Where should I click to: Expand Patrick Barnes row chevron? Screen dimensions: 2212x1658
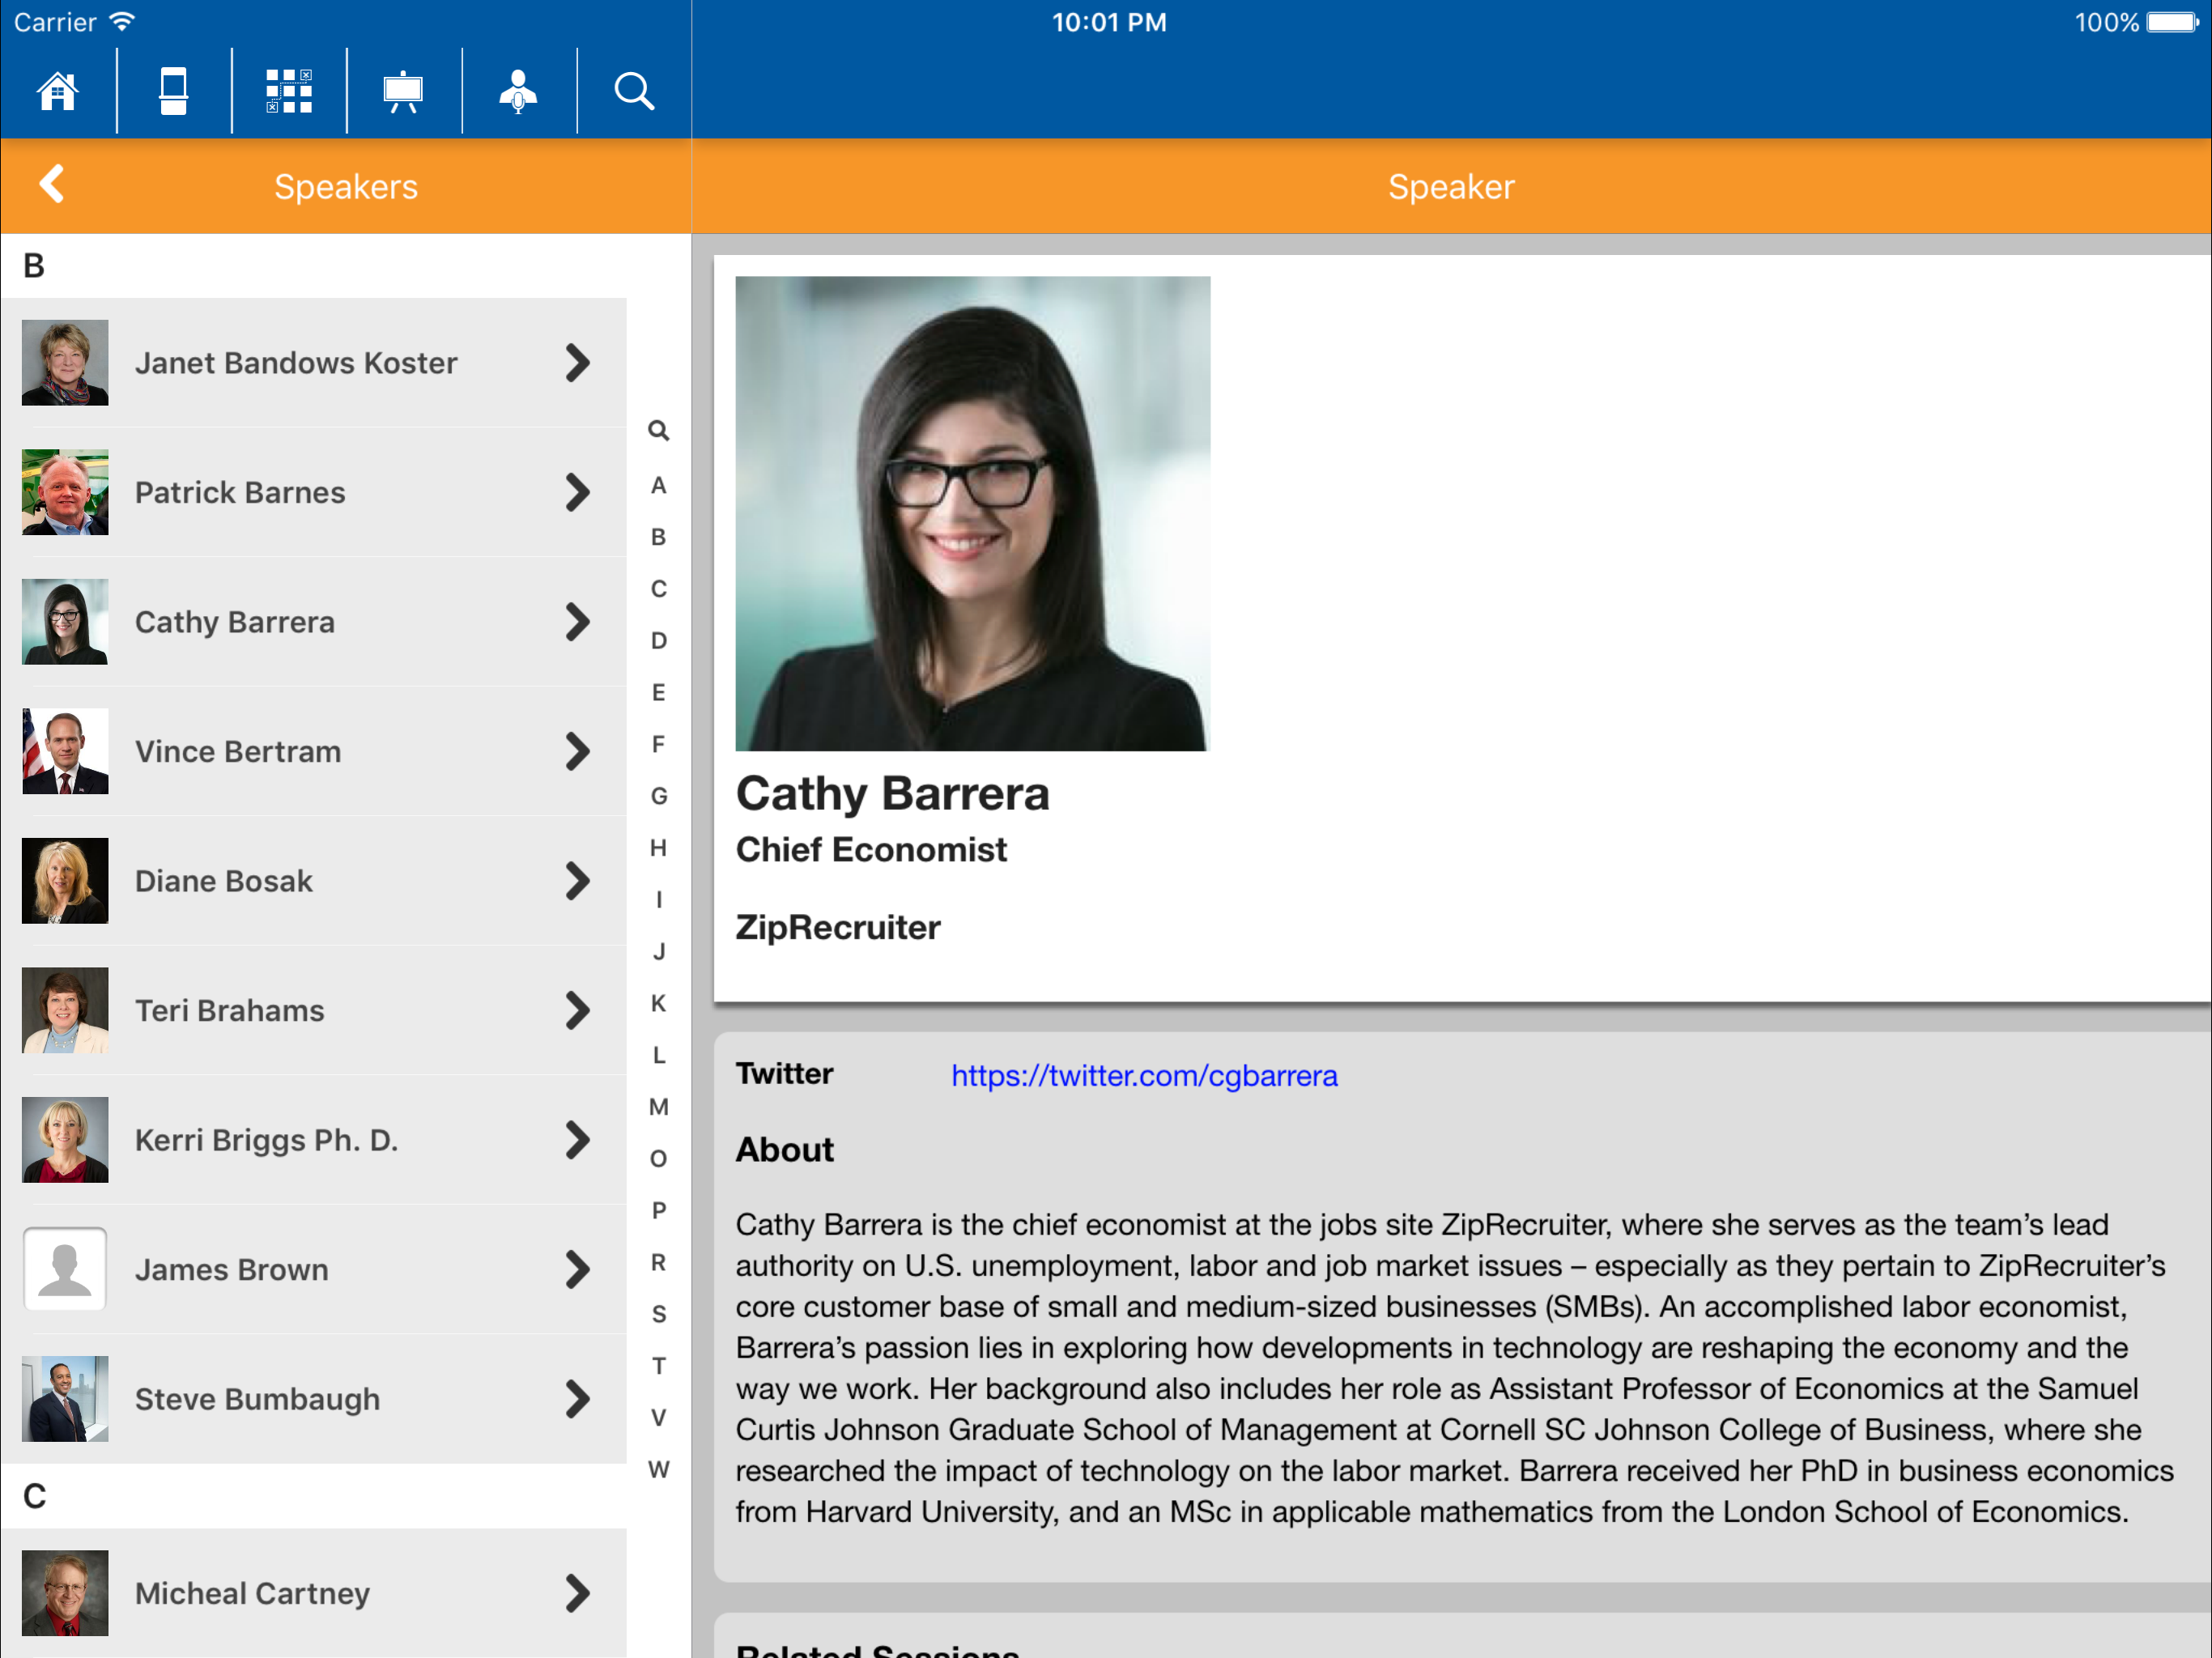pos(577,492)
